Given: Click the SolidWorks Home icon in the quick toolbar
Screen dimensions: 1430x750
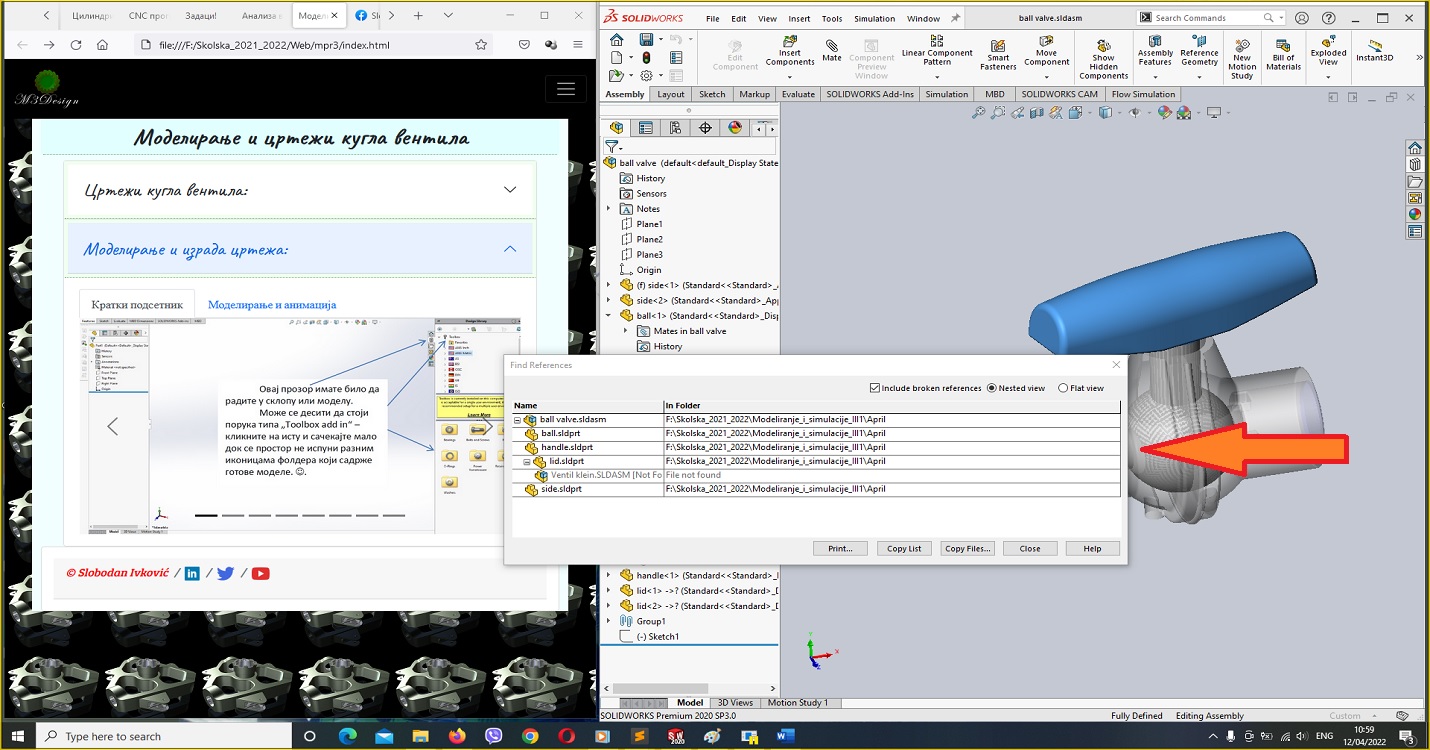Looking at the screenshot, I should (x=616, y=40).
